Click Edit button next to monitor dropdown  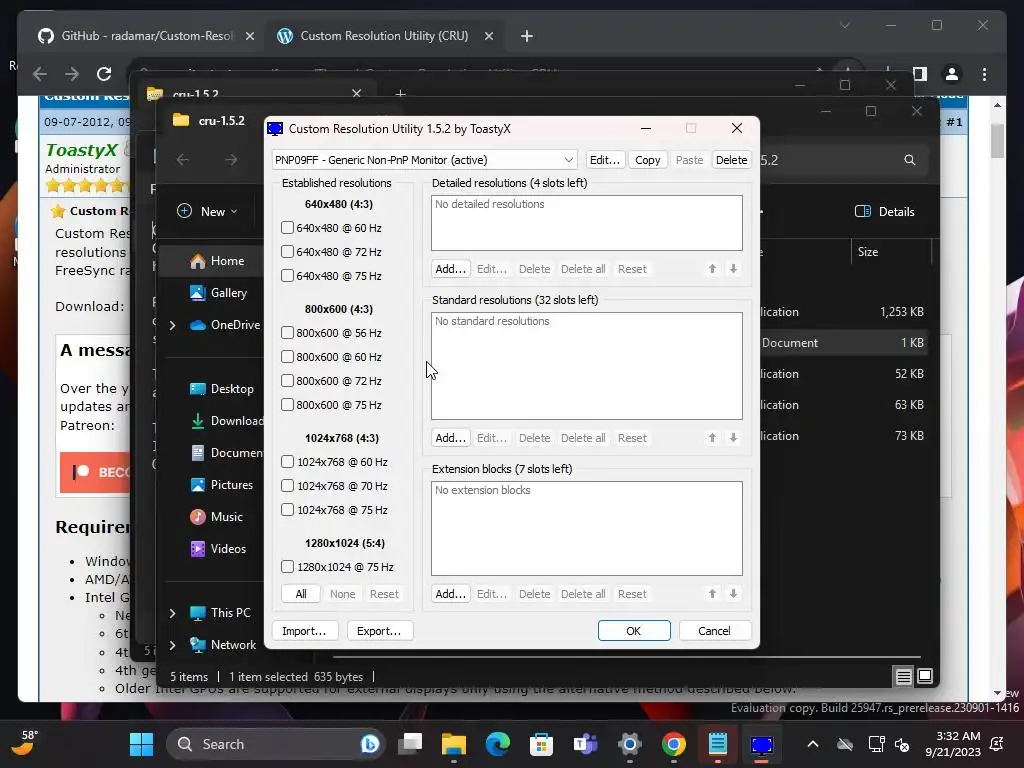605,160
